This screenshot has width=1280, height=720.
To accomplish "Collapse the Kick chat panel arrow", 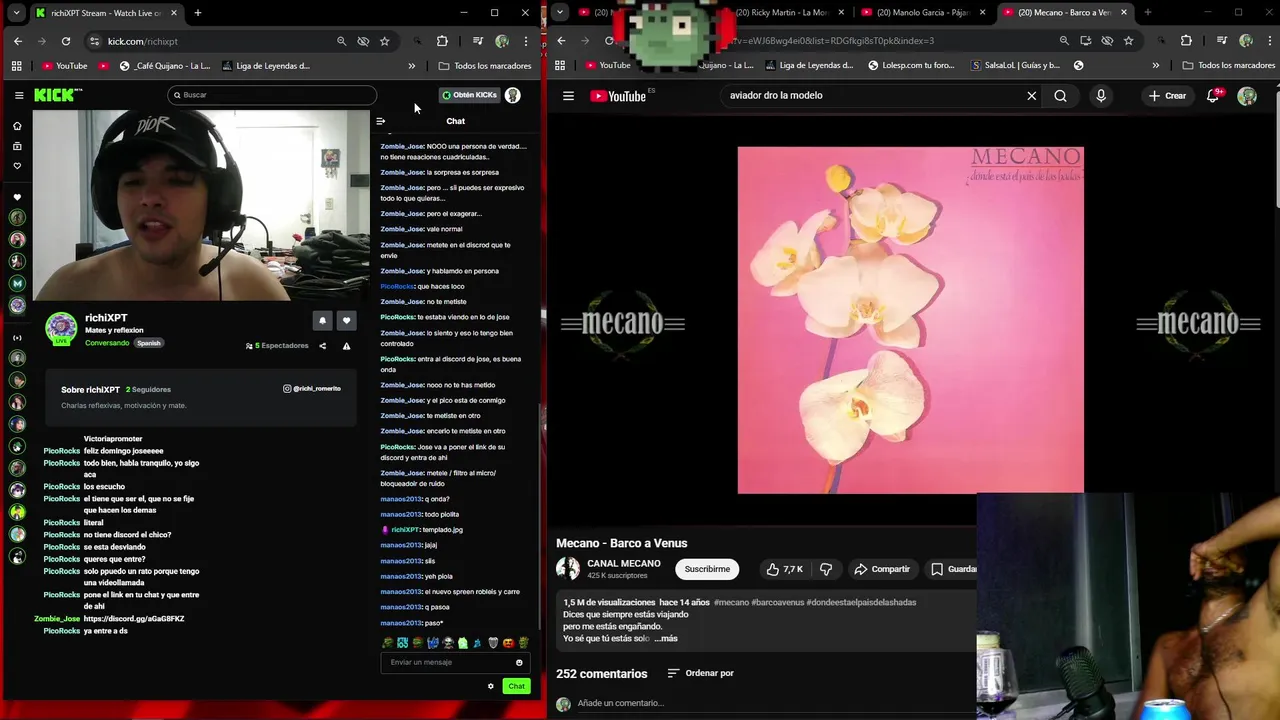I will coord(380,121).
